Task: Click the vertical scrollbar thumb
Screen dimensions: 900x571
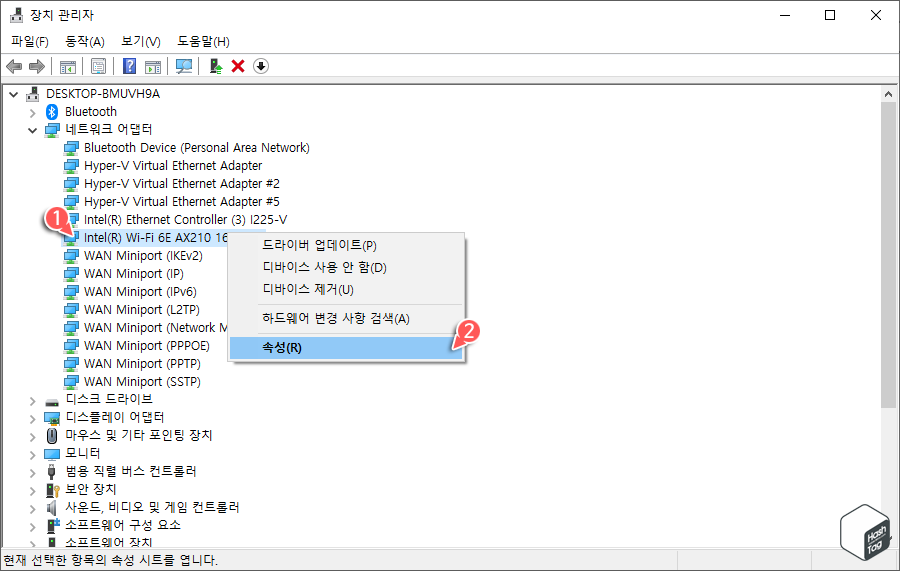Action: (889, 255)
